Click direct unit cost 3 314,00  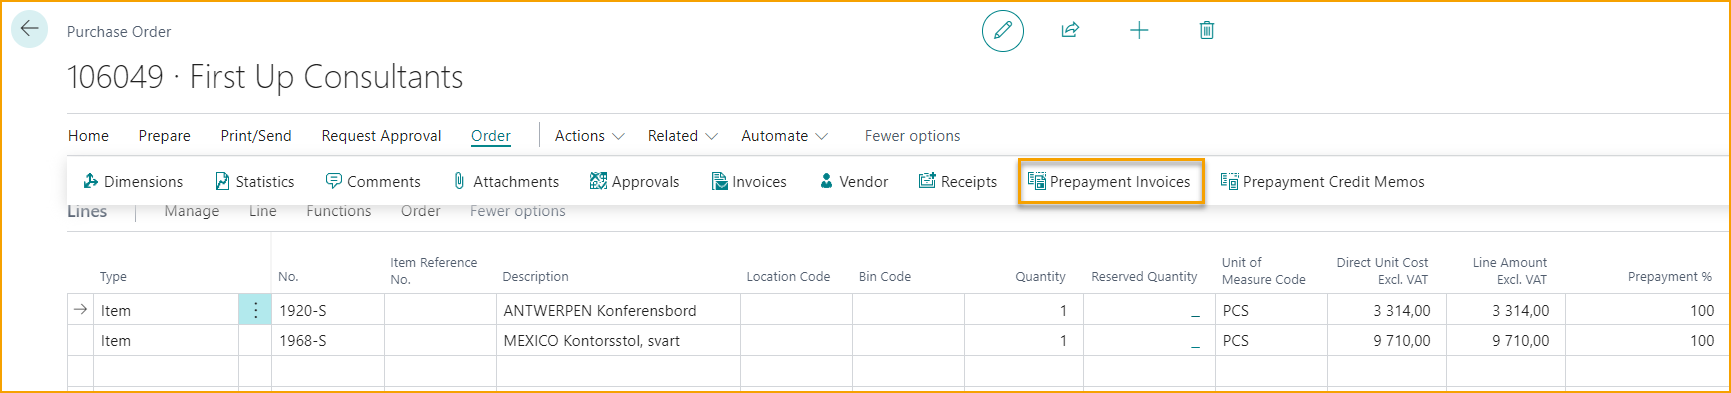pos(1401,311)
